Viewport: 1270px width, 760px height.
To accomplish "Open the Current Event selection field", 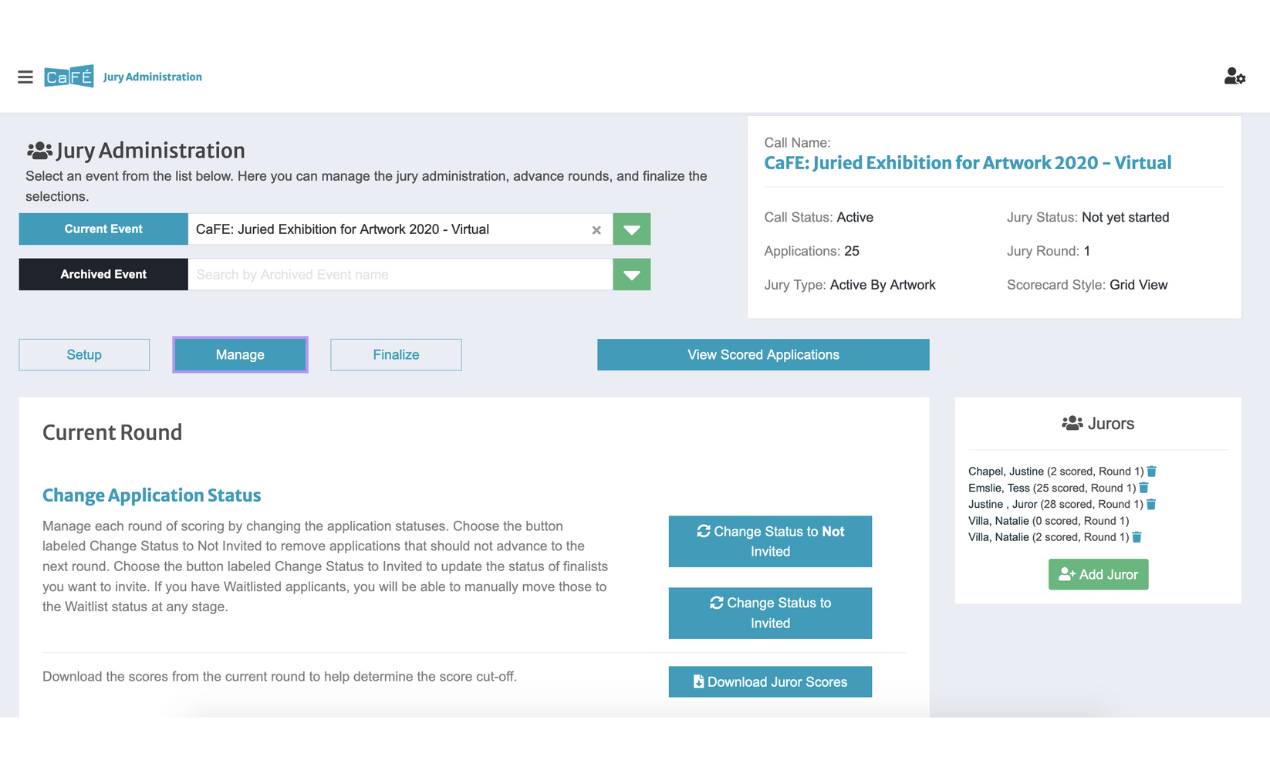I will pos(390,229).
